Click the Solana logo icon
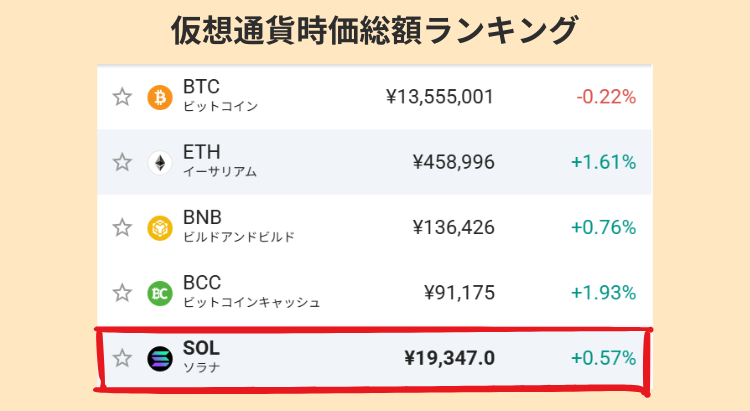Image resolution: width=750 pixels, height=411 pixels. pos(160,358)
